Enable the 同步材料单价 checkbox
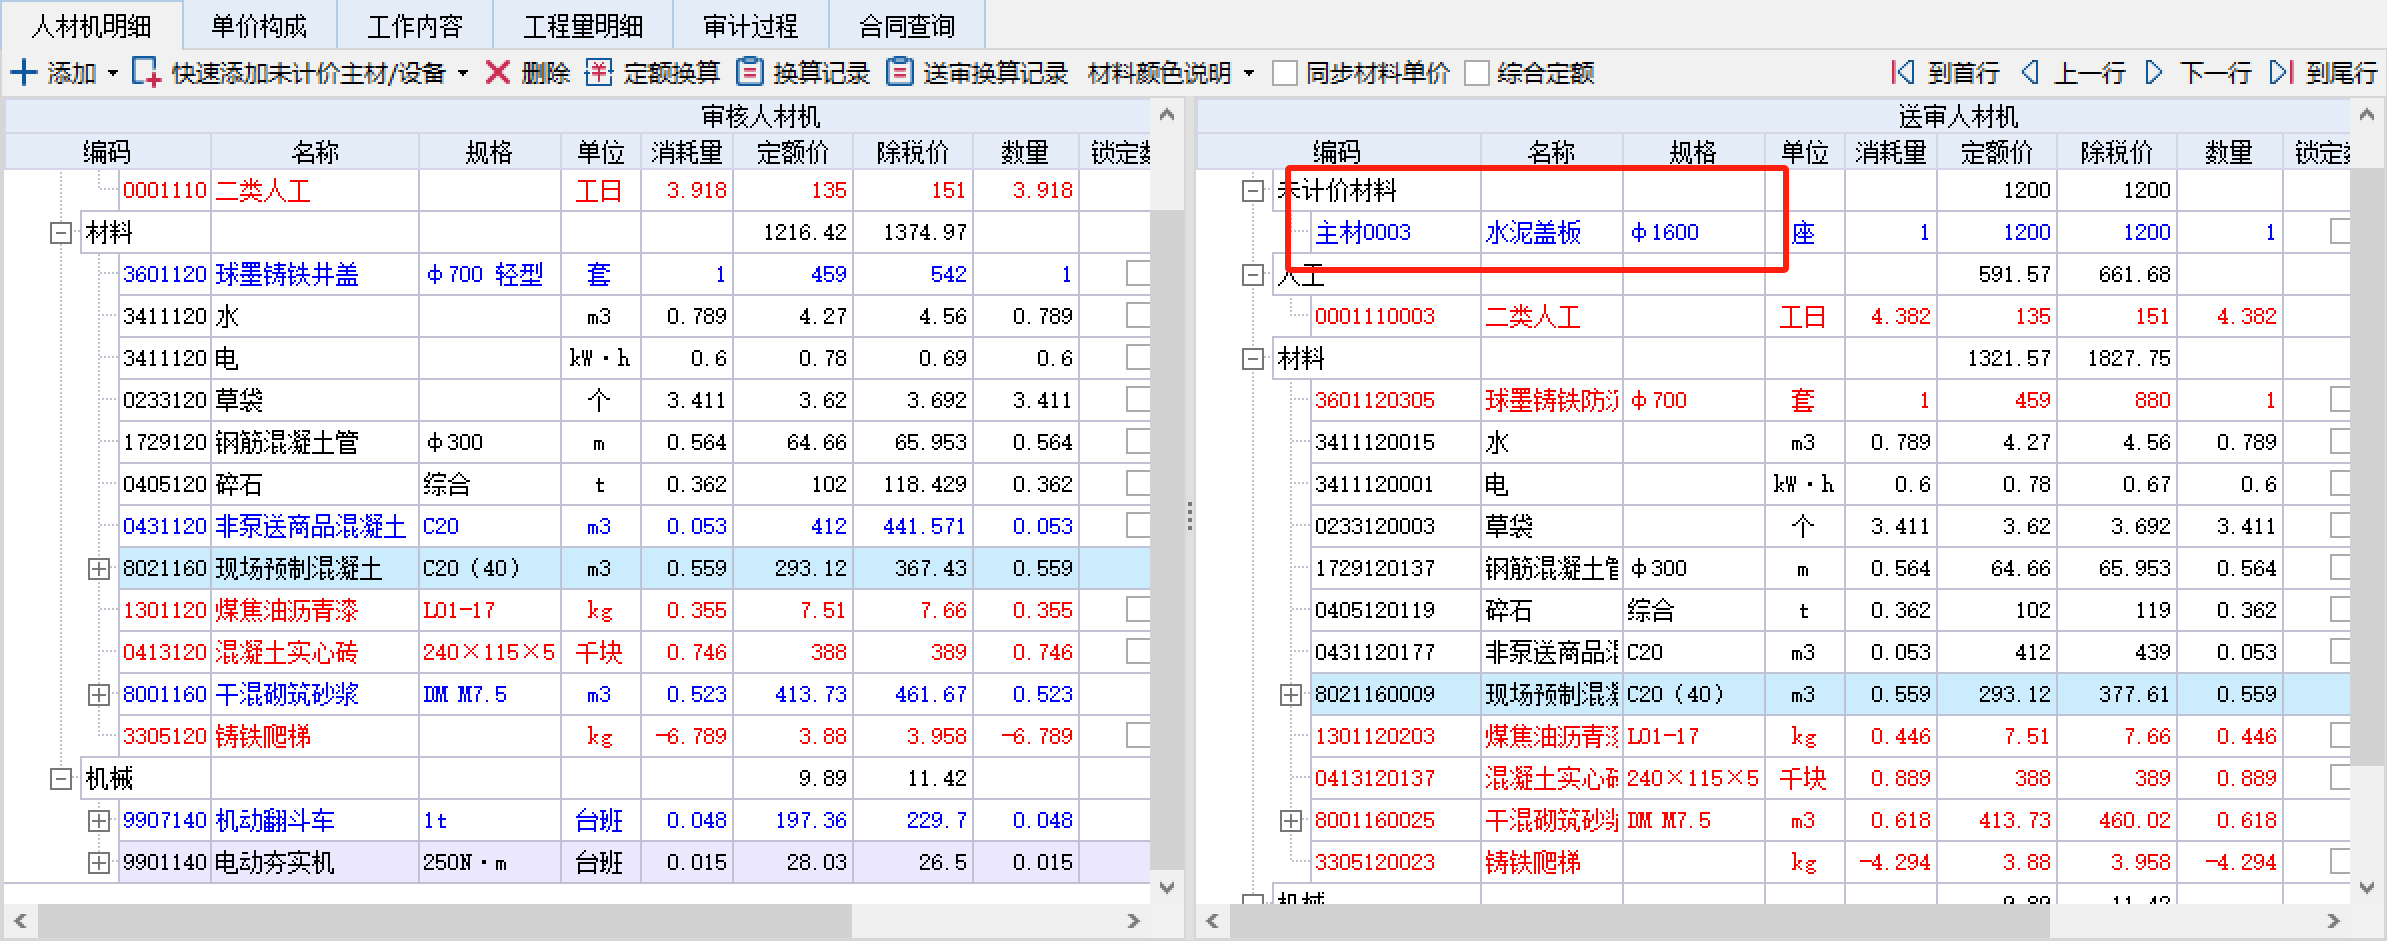 (x=1285, y=73)
